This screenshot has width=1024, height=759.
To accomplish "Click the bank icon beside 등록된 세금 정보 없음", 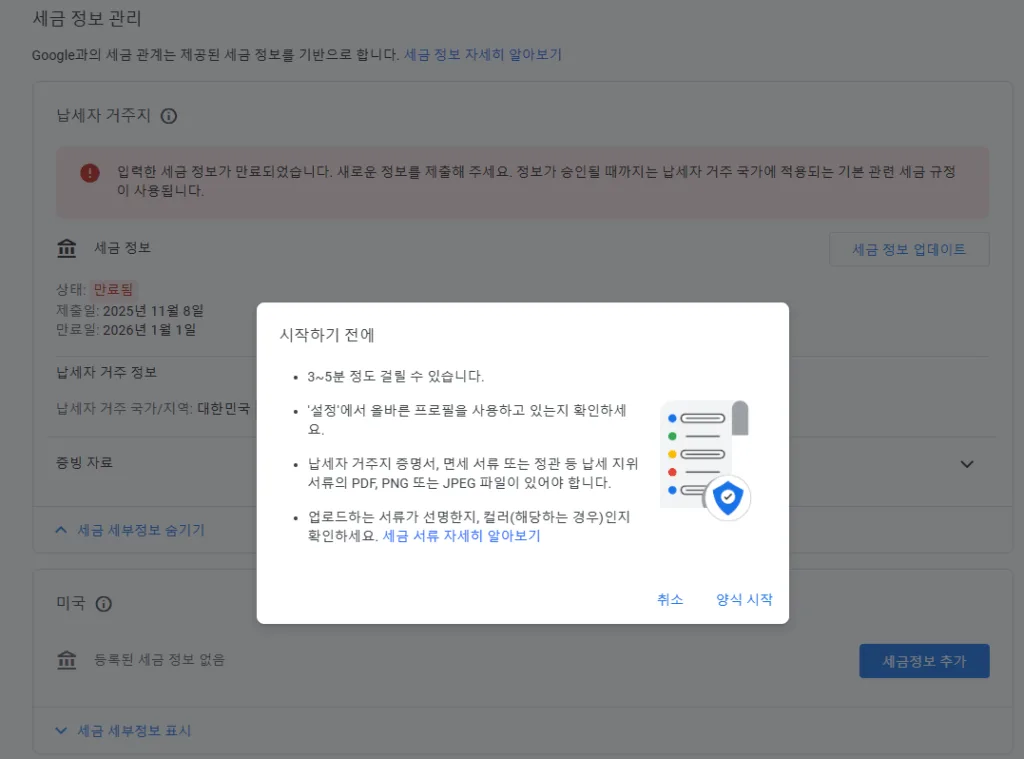I will pos(66,661).
